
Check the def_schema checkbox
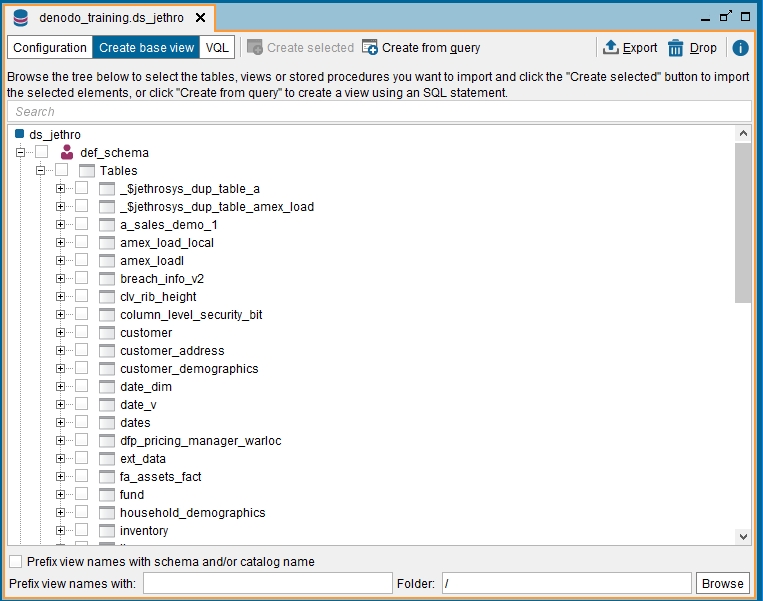[41, 152]
